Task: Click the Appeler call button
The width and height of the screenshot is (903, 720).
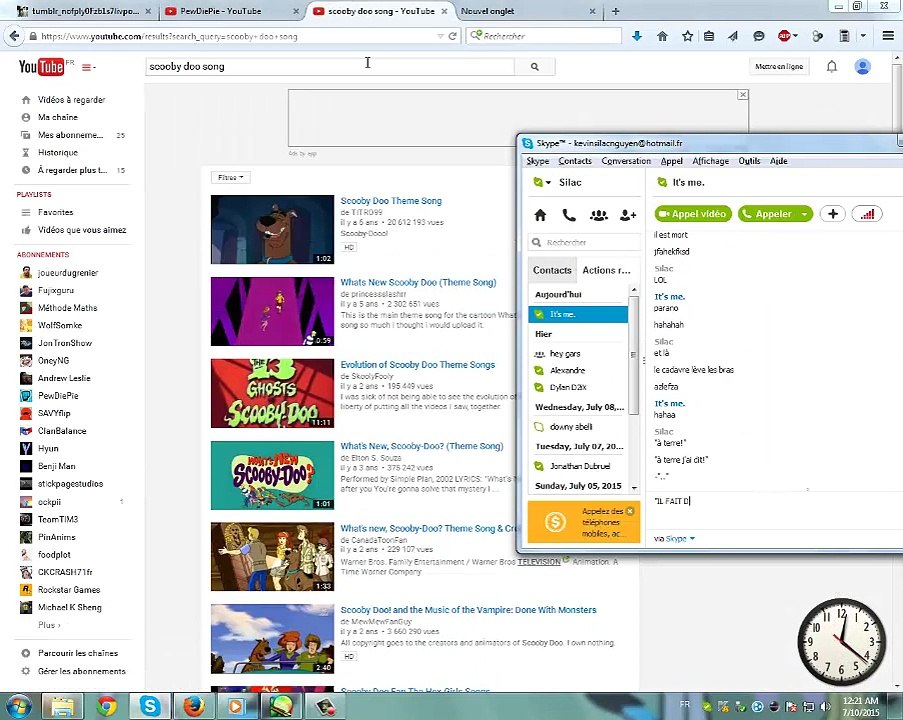Action: [x=768, y=214]
